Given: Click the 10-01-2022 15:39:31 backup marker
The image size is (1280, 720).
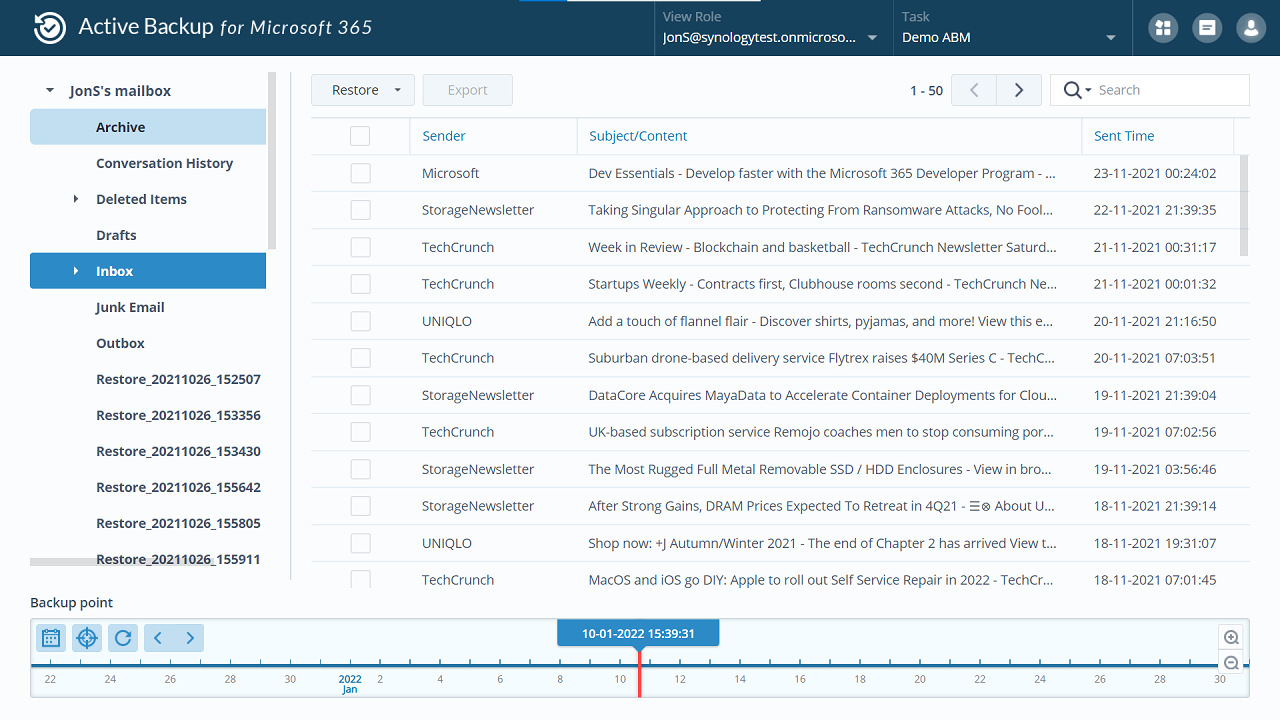Looking at the screenshot, I should pos(638,633).
